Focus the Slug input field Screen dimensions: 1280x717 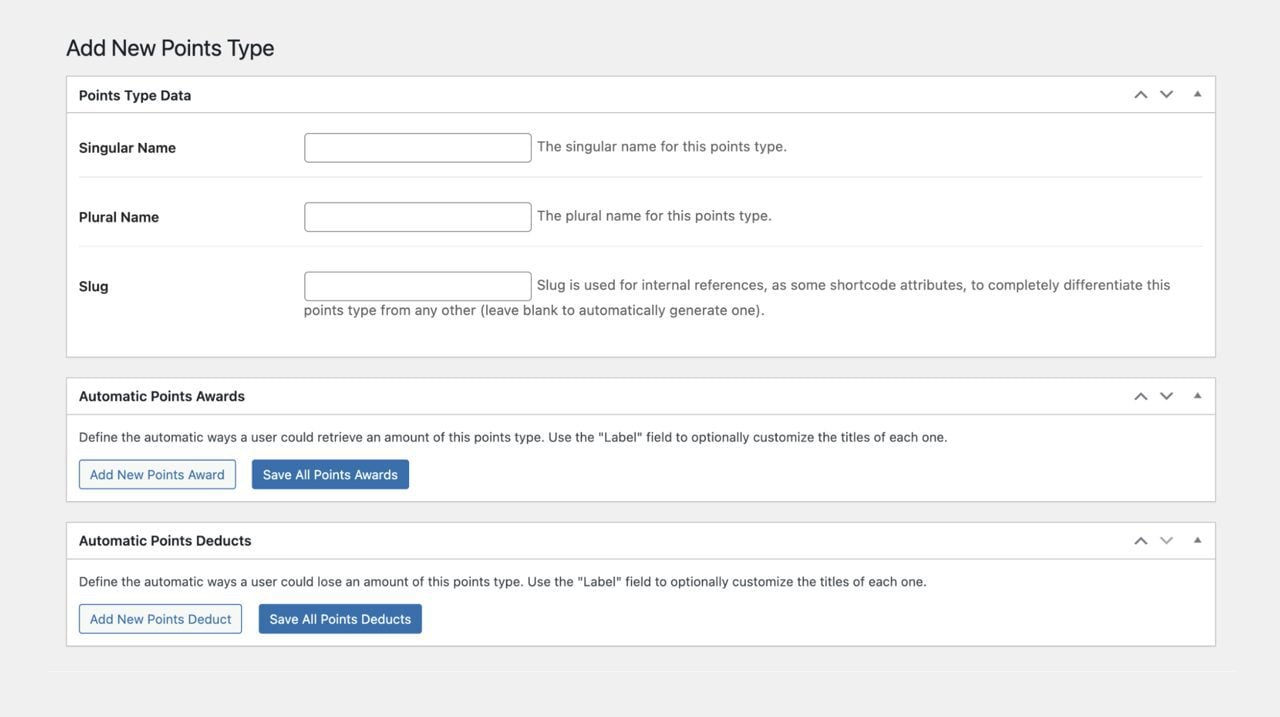pos(417,288)
